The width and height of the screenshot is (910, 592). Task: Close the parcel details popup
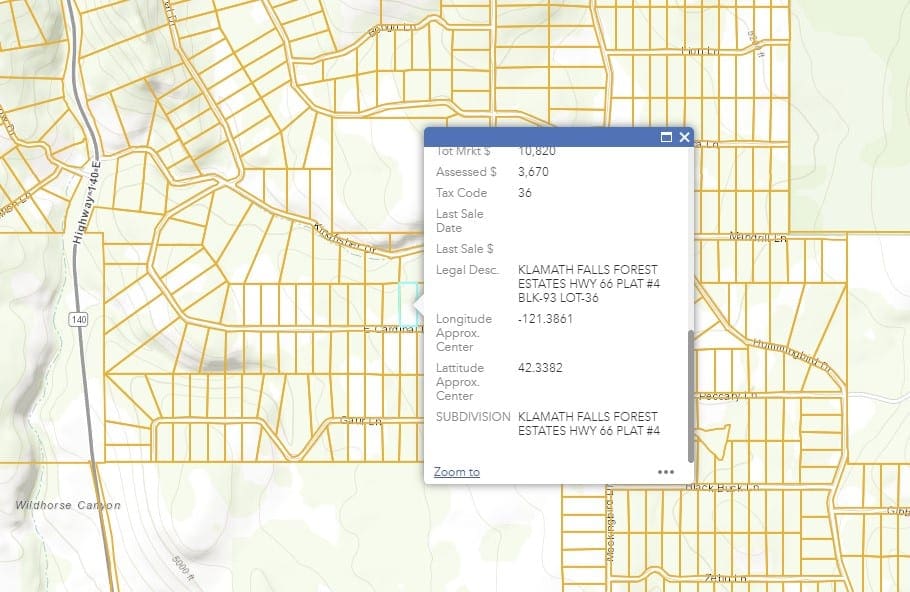(684, 138)
